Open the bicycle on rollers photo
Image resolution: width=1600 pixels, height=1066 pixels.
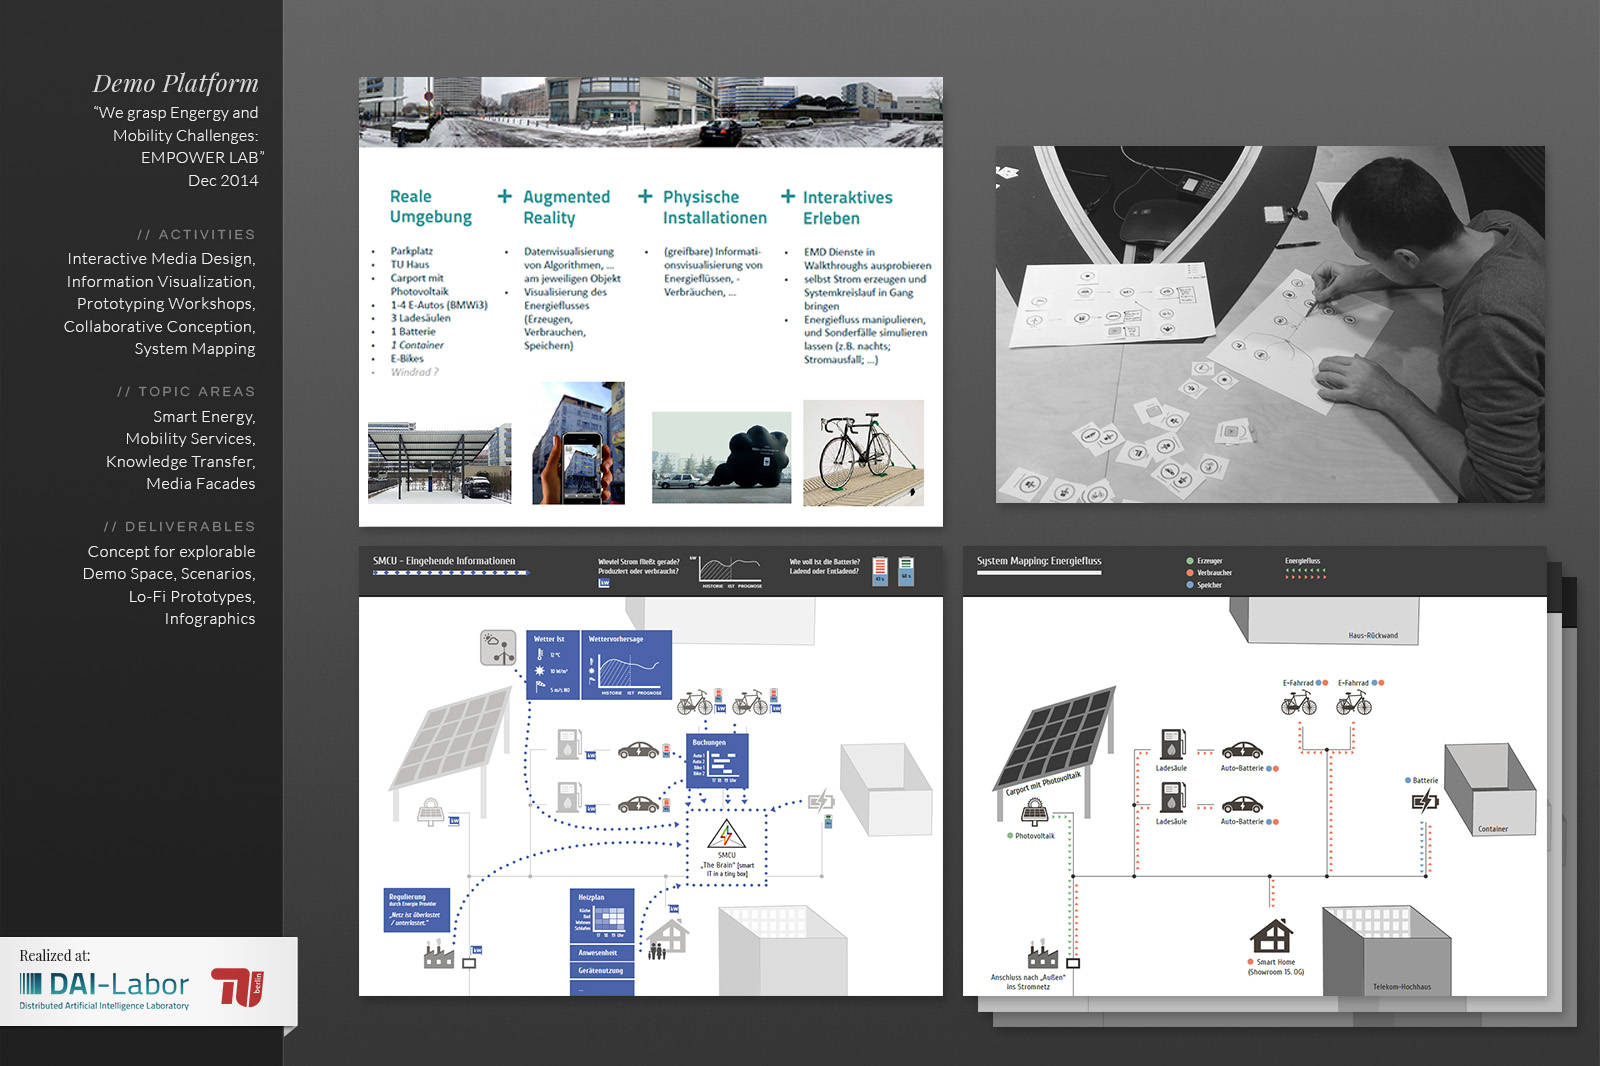tap(864, 452)
